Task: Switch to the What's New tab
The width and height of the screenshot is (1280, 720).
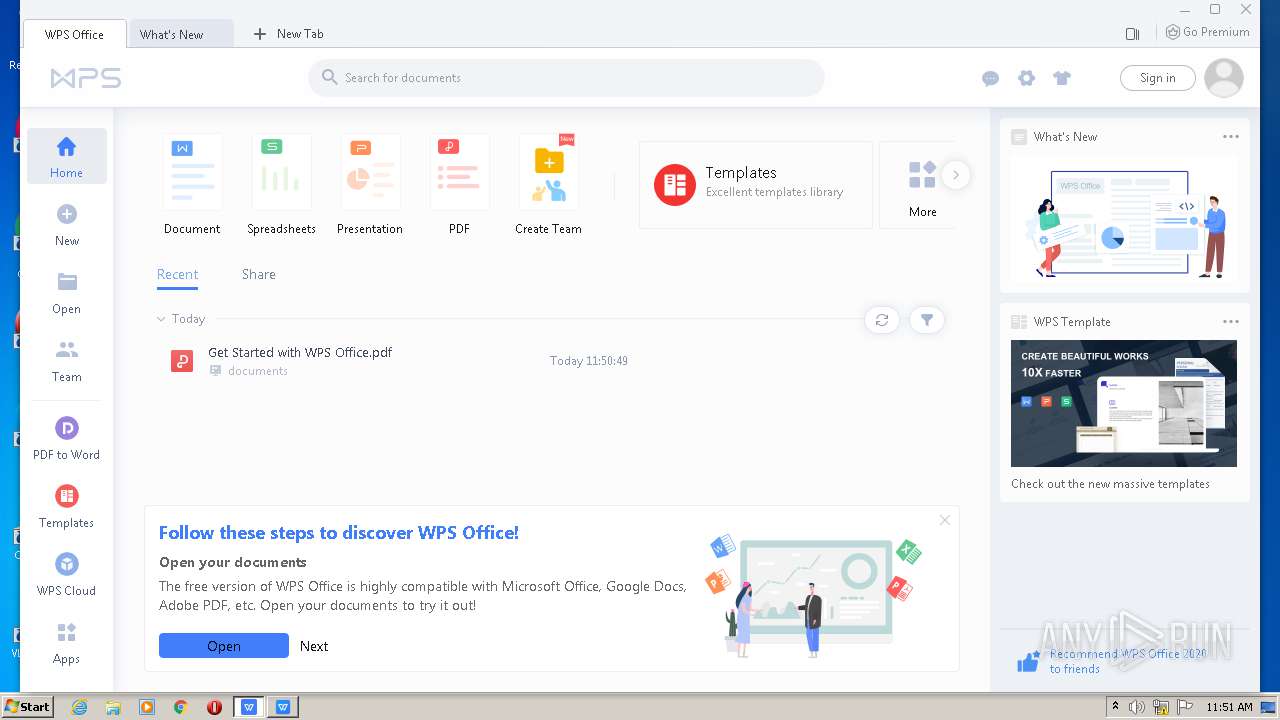Action: pos(181,34)
